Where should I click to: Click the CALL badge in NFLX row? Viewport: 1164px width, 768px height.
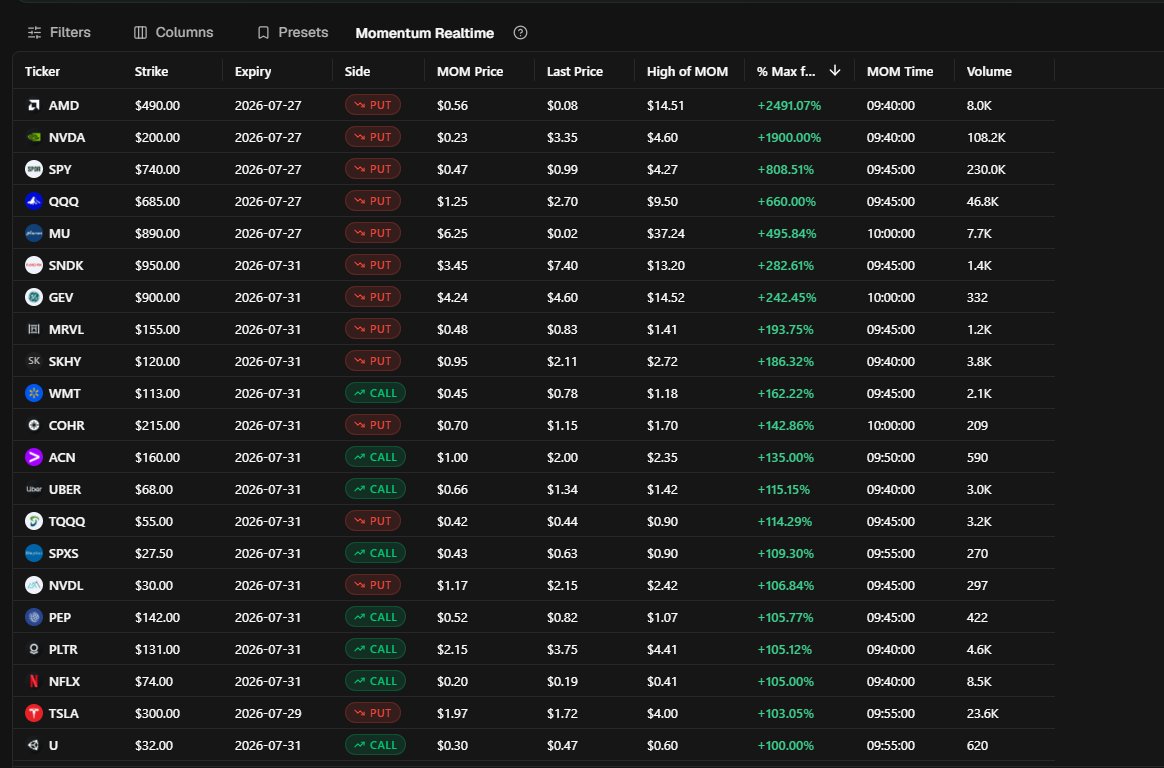pyautogui.click(x=375, y=681)
